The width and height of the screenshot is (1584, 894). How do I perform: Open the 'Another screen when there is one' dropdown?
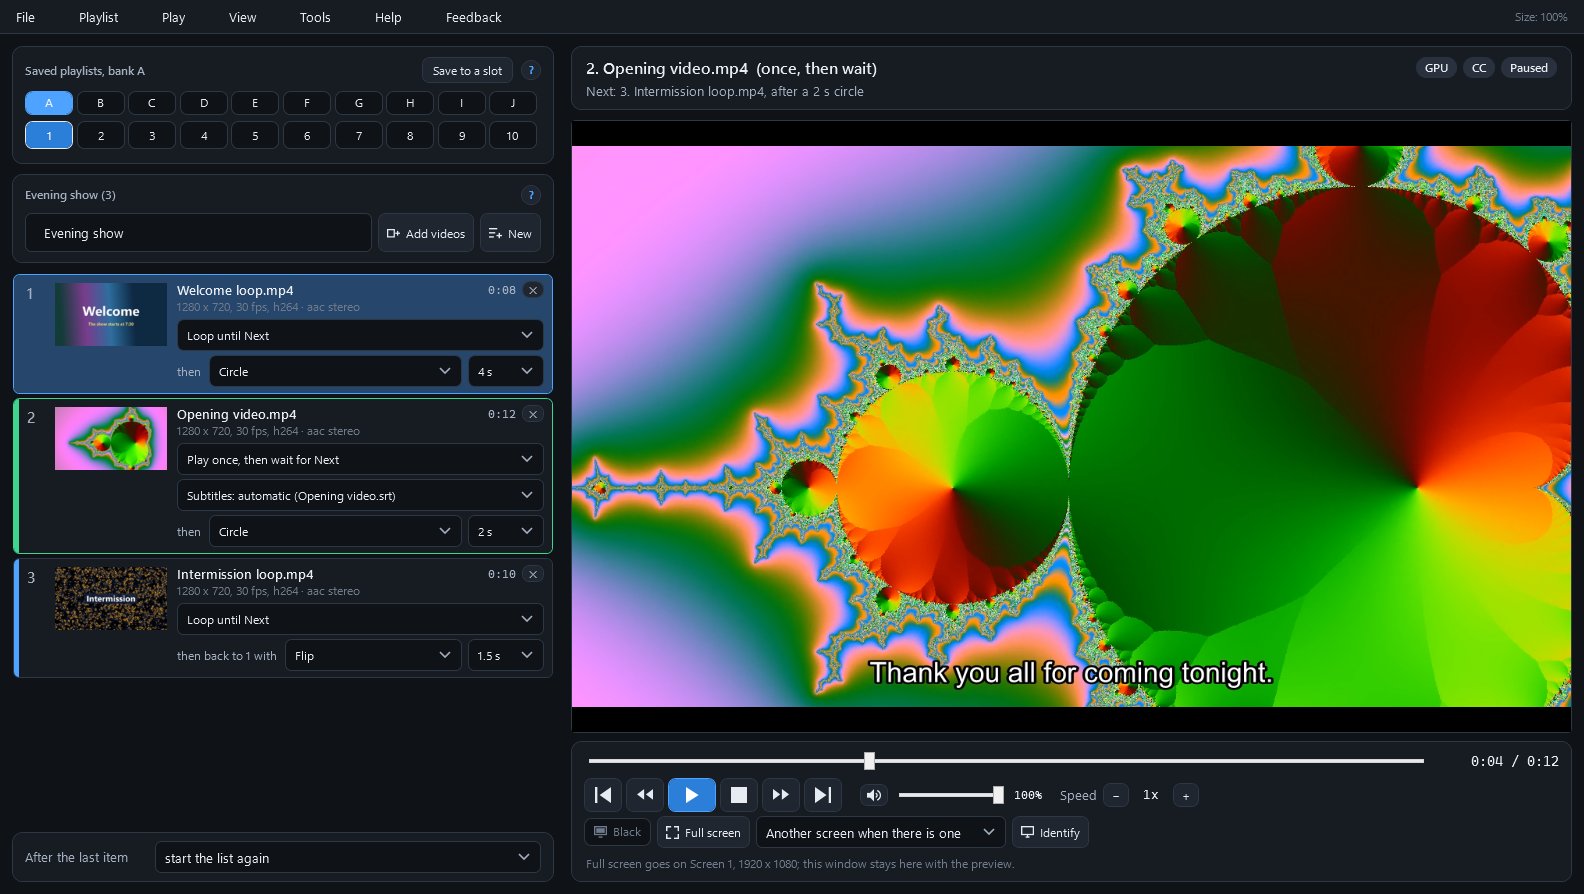(881, 832)
